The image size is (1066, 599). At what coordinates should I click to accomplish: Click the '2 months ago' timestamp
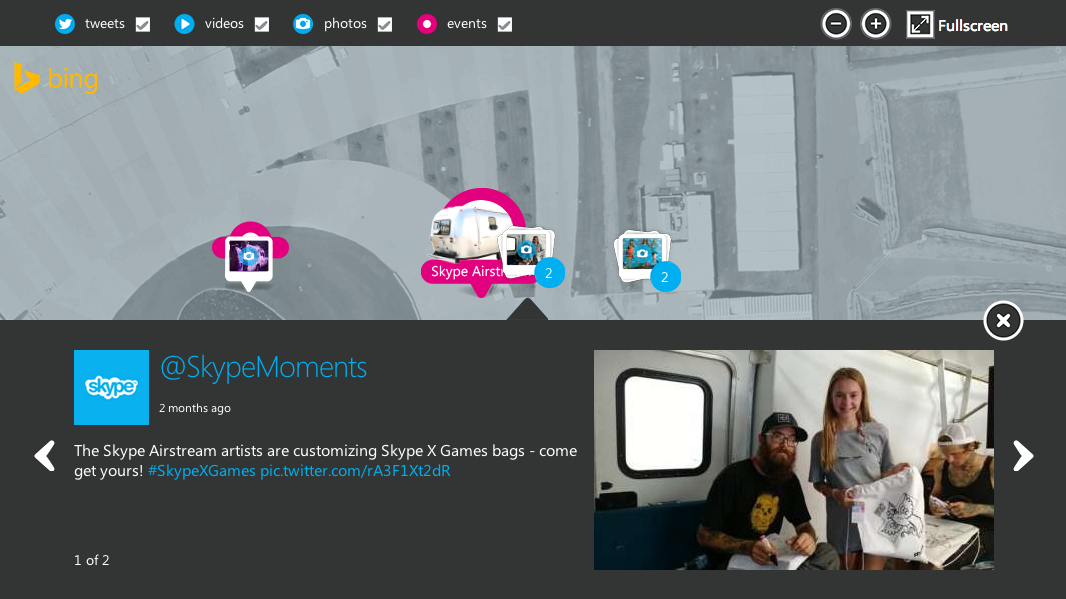[x=194, y=408]
